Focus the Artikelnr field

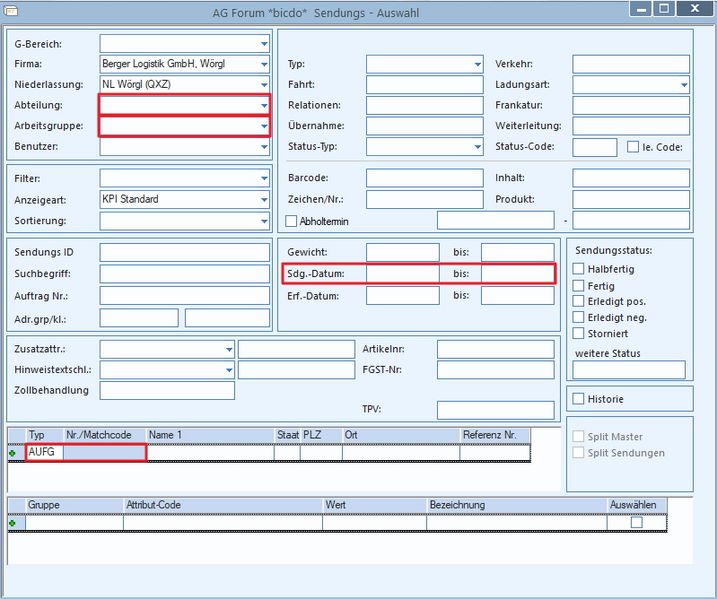pyautogui.click(x=496, y=349)
